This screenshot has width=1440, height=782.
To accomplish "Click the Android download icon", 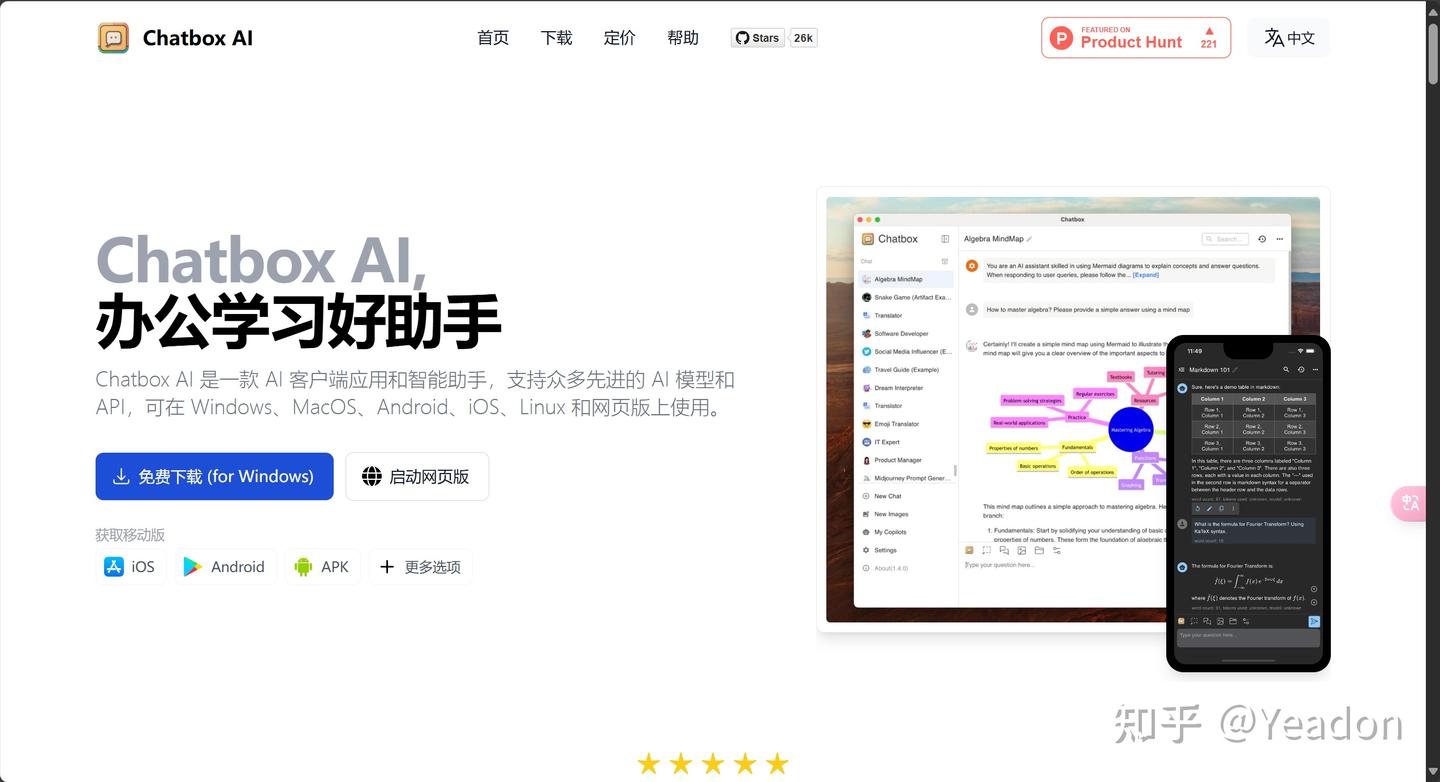I will pos(192,566).
